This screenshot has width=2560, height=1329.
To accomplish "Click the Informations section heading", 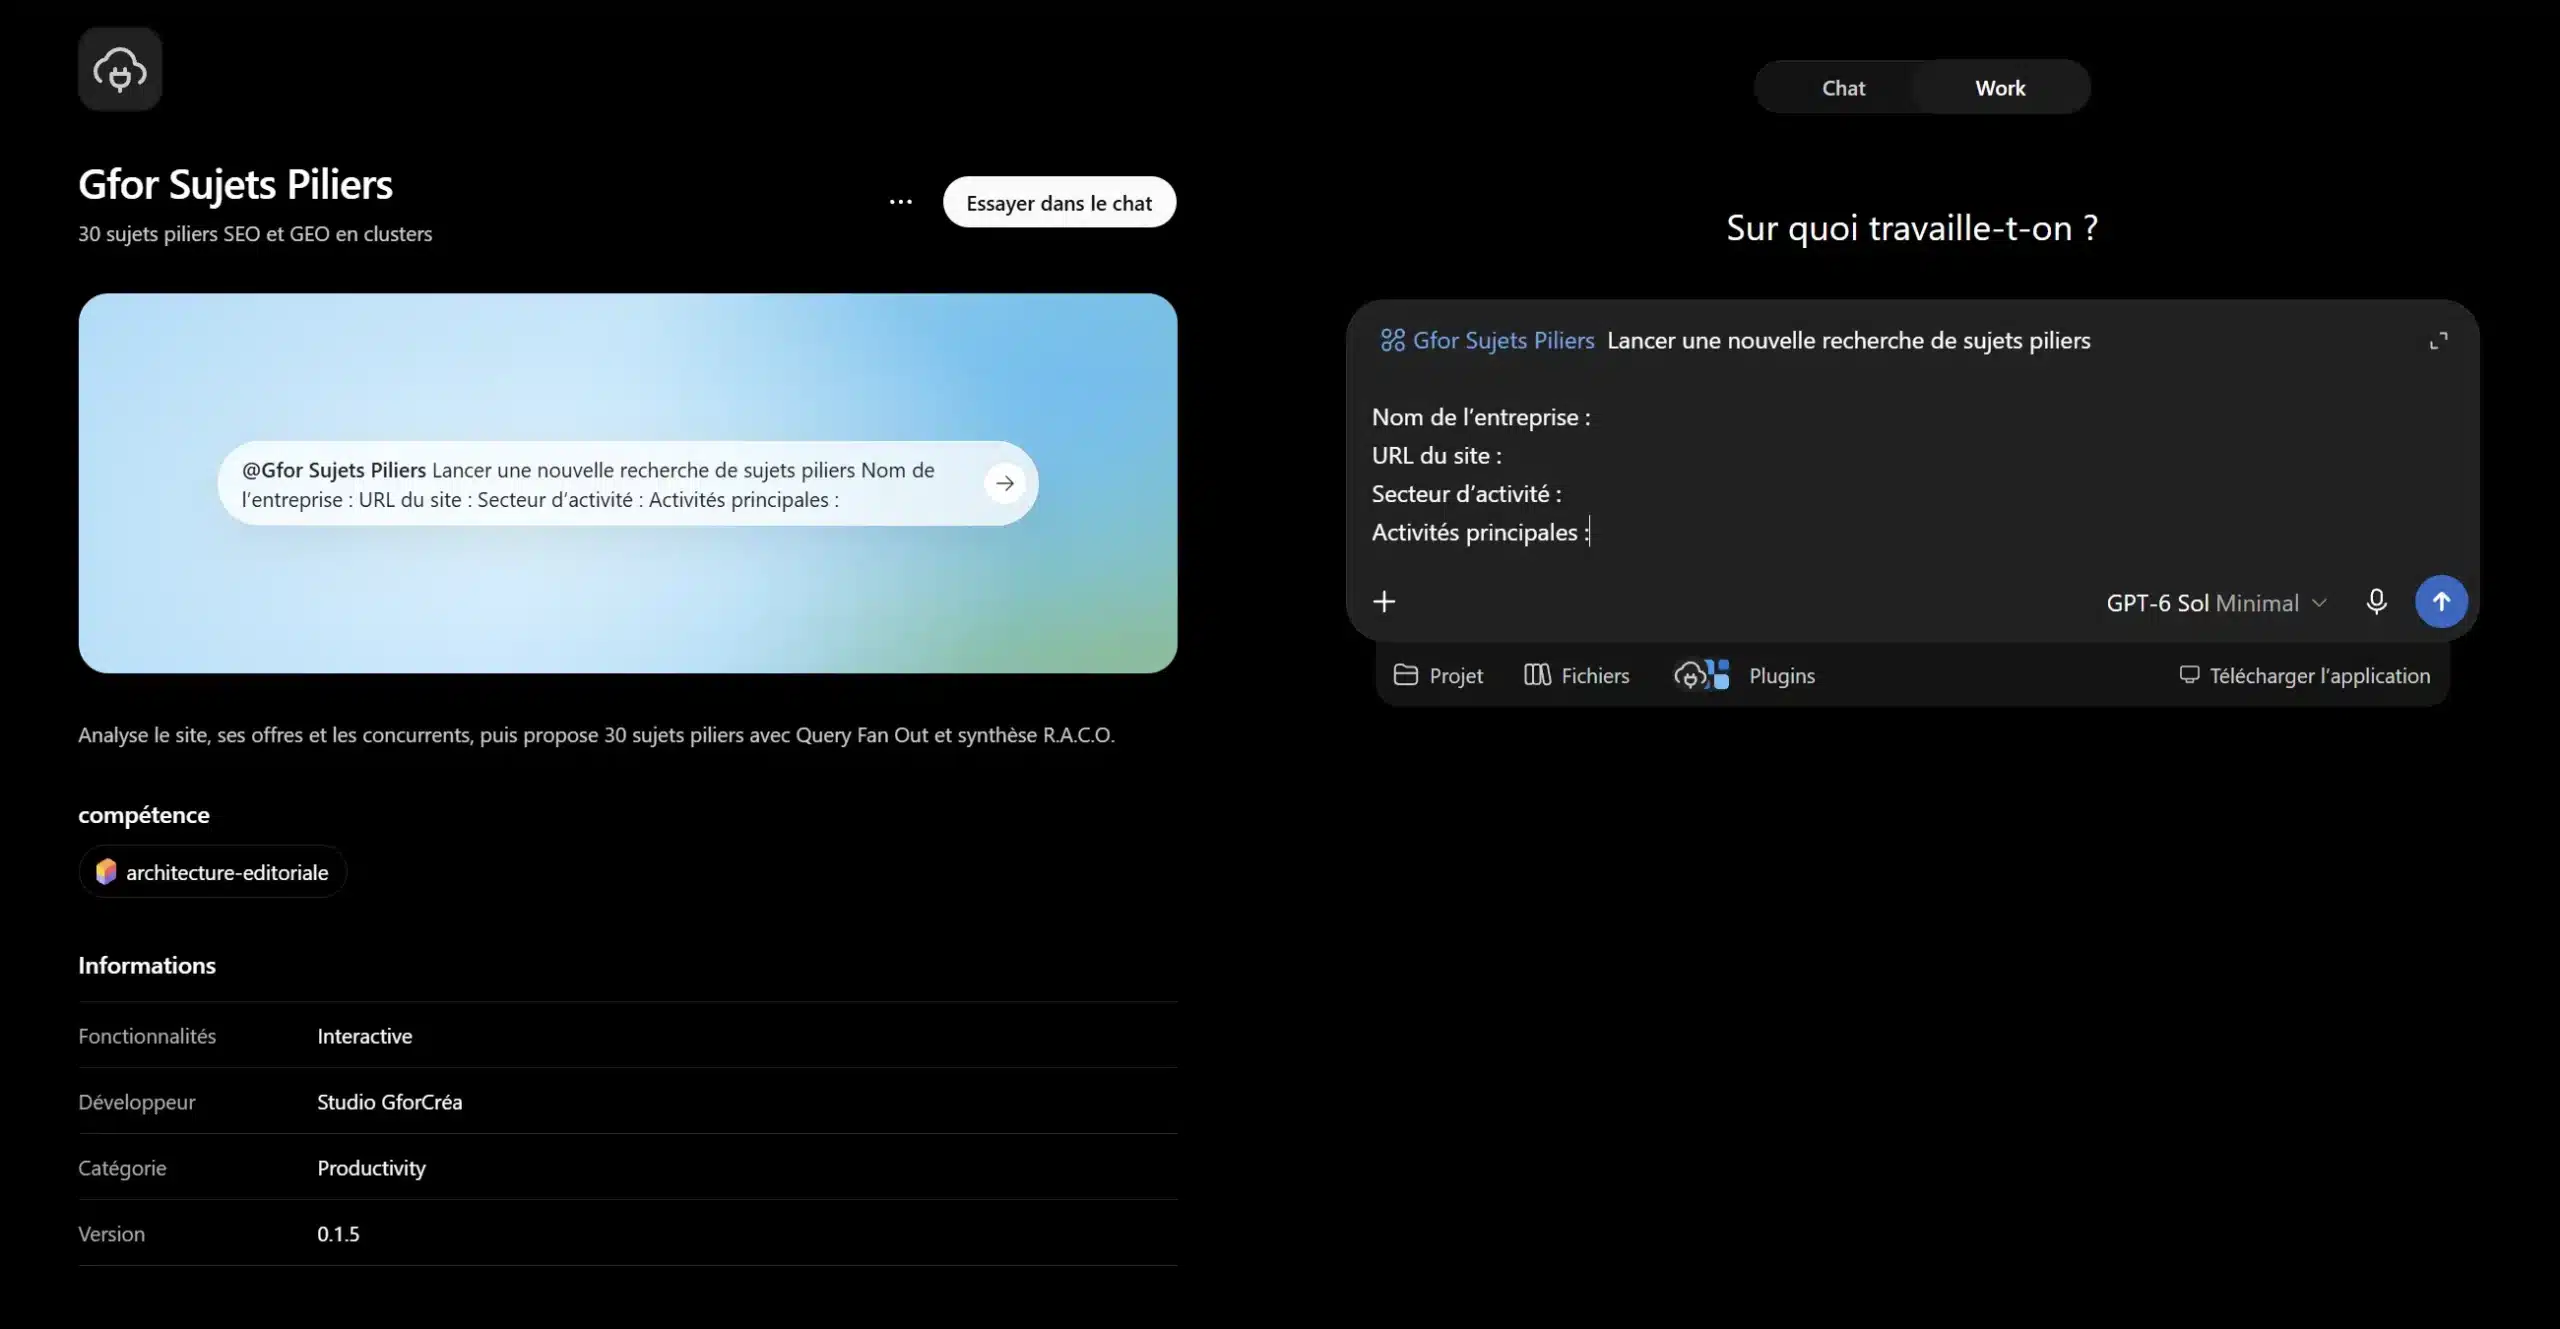I will pos(147,965).
